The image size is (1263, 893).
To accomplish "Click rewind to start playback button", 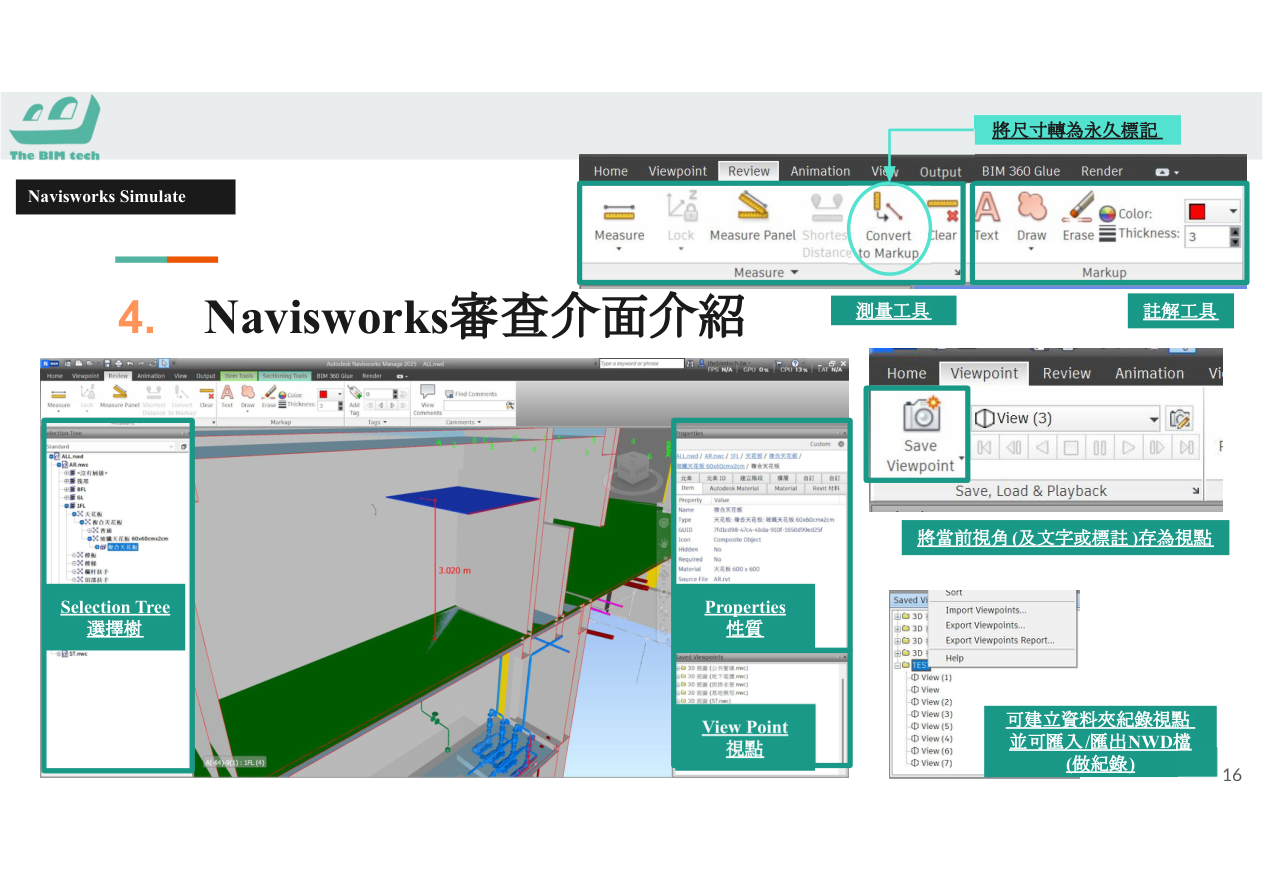I will coord(984,447).
